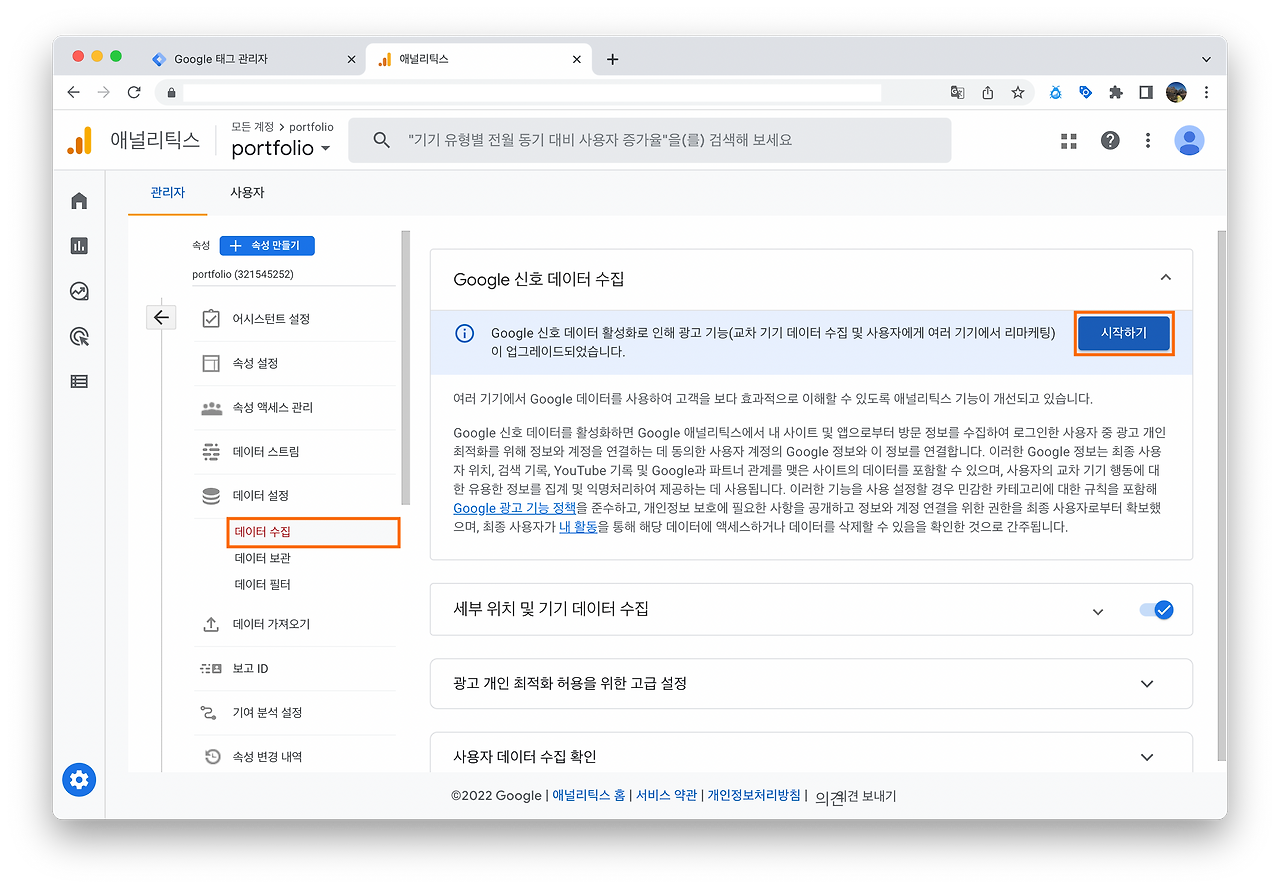Screen dimensions: 1280x889
Task: Open the Configure table icon in left rail
Action: coord(79,381)
